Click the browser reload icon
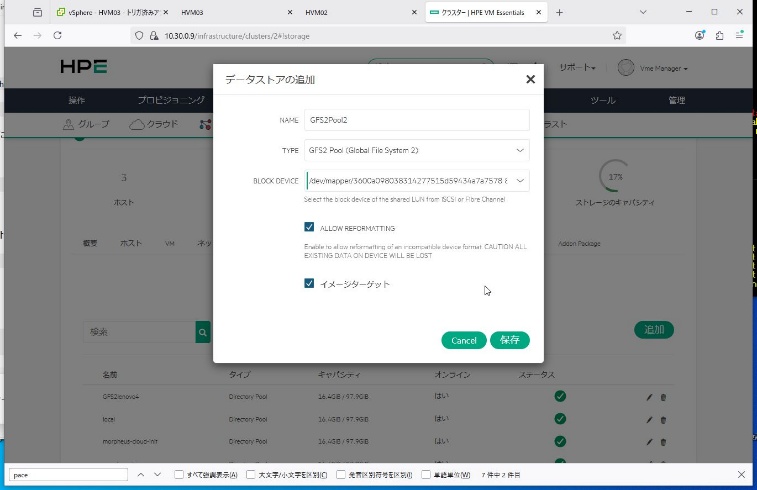Viewport: 757px width, 490px height. (57, 35)
